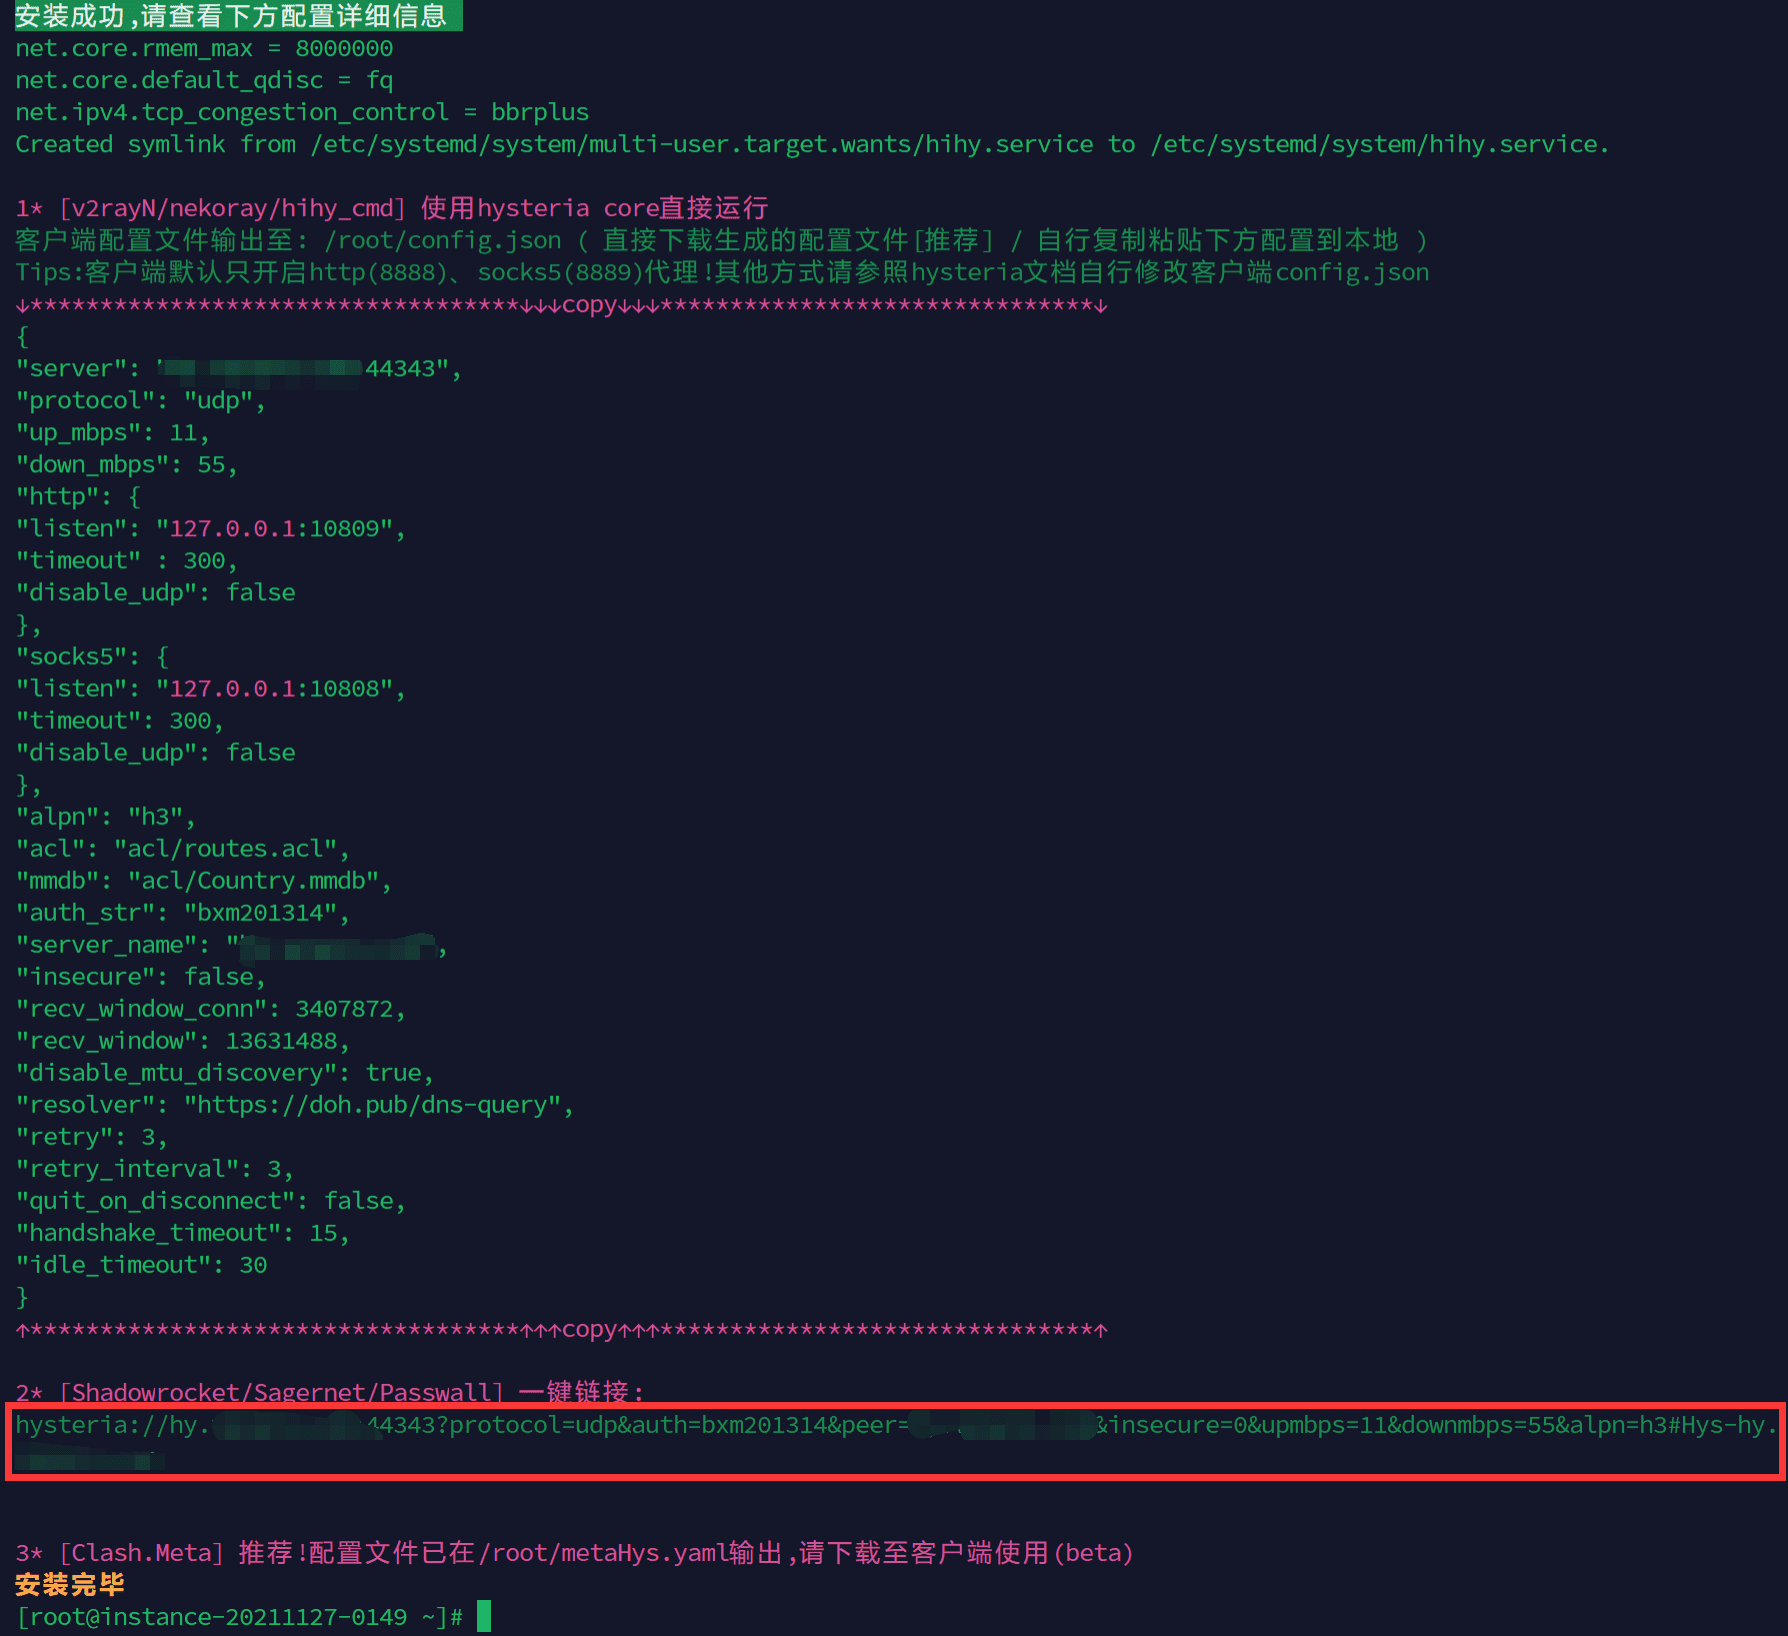The image size is (1788, 1636).
Task: Click the '1* [v2rayN/nekoray/hihy_cmd]' heading
Action: [x=392, y=208]
